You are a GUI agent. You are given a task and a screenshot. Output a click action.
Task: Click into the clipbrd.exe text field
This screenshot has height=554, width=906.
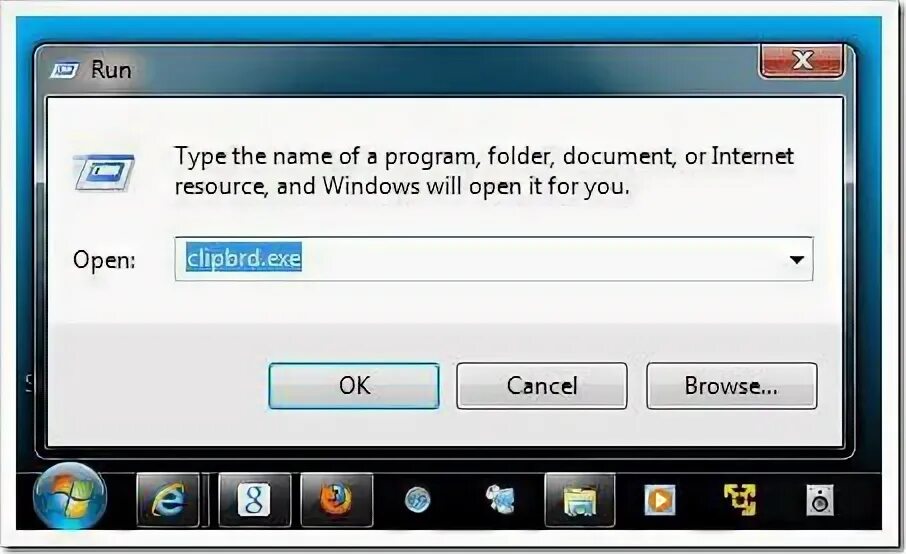[x=494, y=259]
